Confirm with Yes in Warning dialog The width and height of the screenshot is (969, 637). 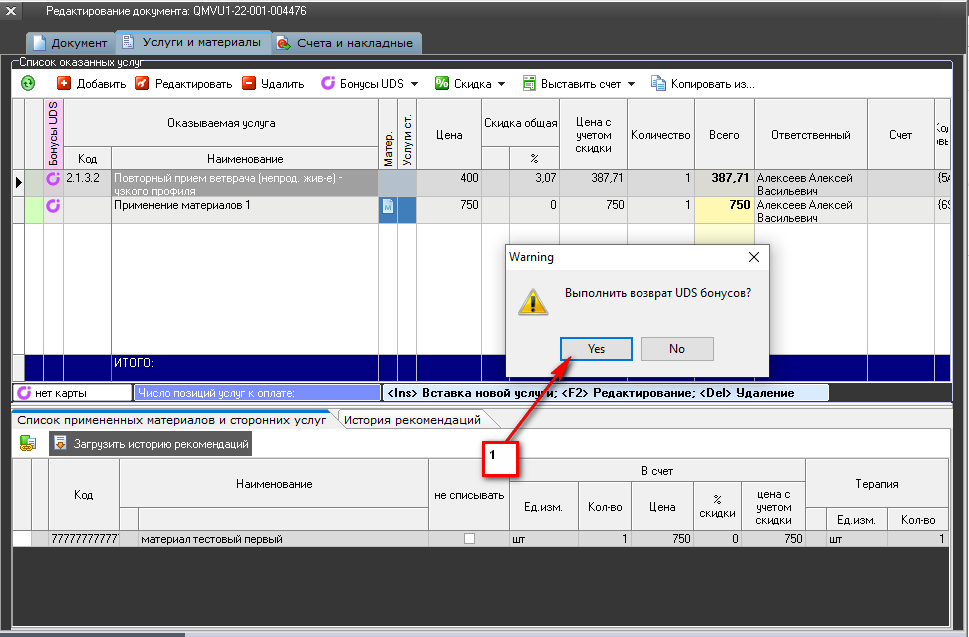596,349
